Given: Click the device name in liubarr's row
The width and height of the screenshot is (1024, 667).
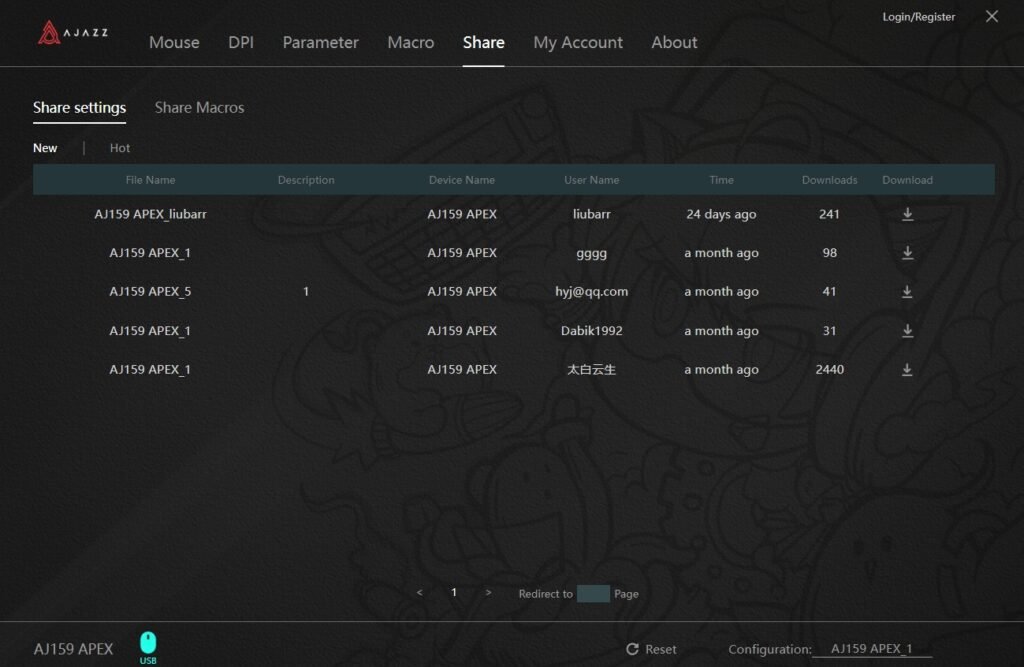Looking at the screenshot, I should 462,214.
